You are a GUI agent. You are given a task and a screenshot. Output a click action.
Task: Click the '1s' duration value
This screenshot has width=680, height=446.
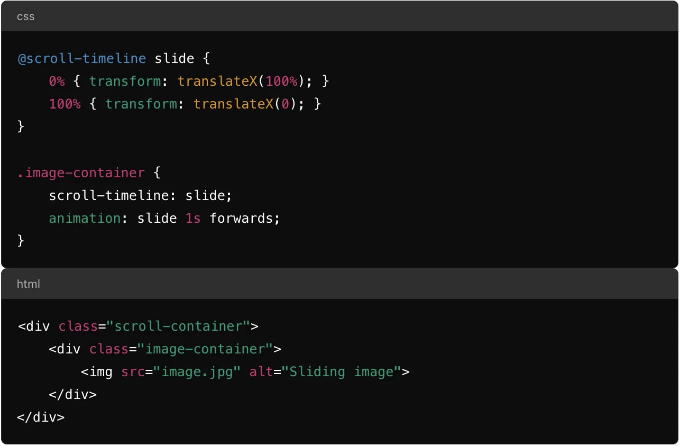[193, 218]
